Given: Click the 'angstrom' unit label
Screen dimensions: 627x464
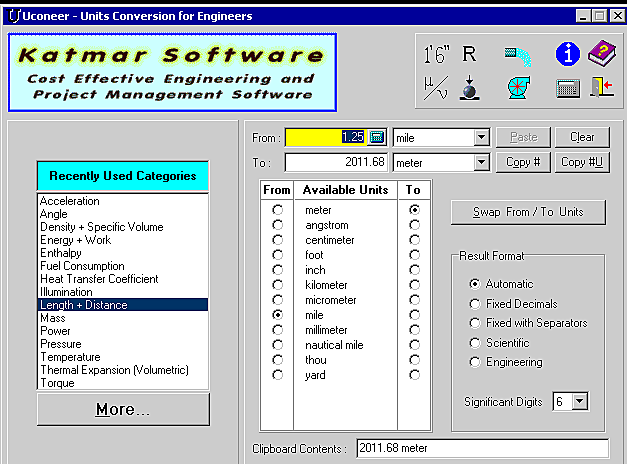Looking at the screenshot, I should click(327, 225).
